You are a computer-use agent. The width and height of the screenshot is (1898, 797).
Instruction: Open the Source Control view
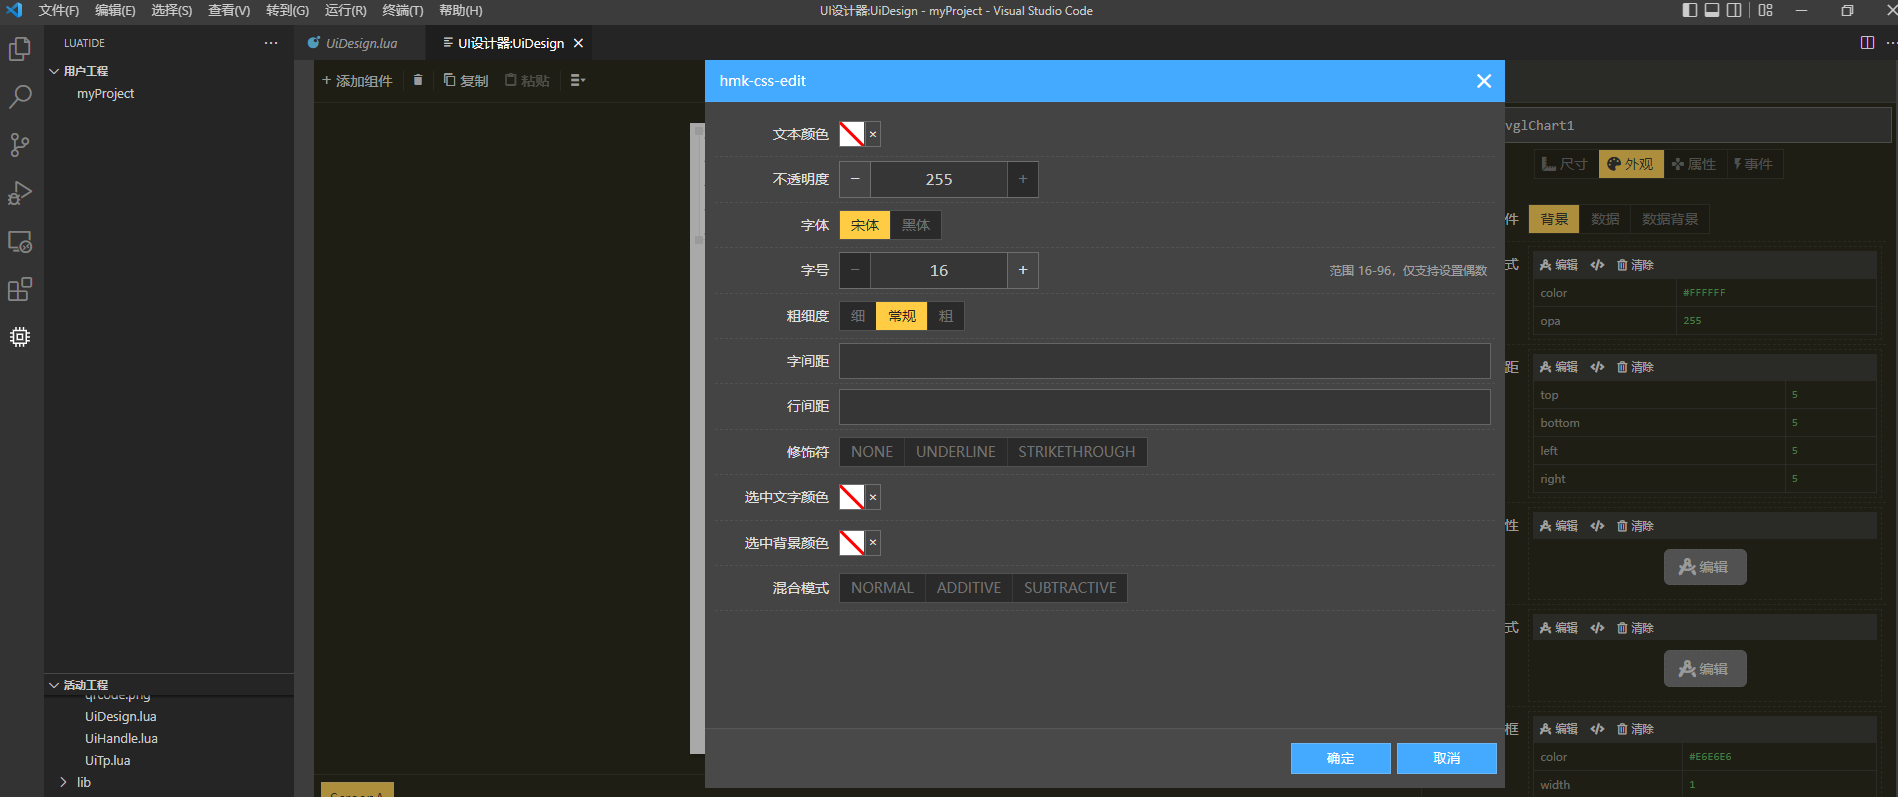(20, 145)
